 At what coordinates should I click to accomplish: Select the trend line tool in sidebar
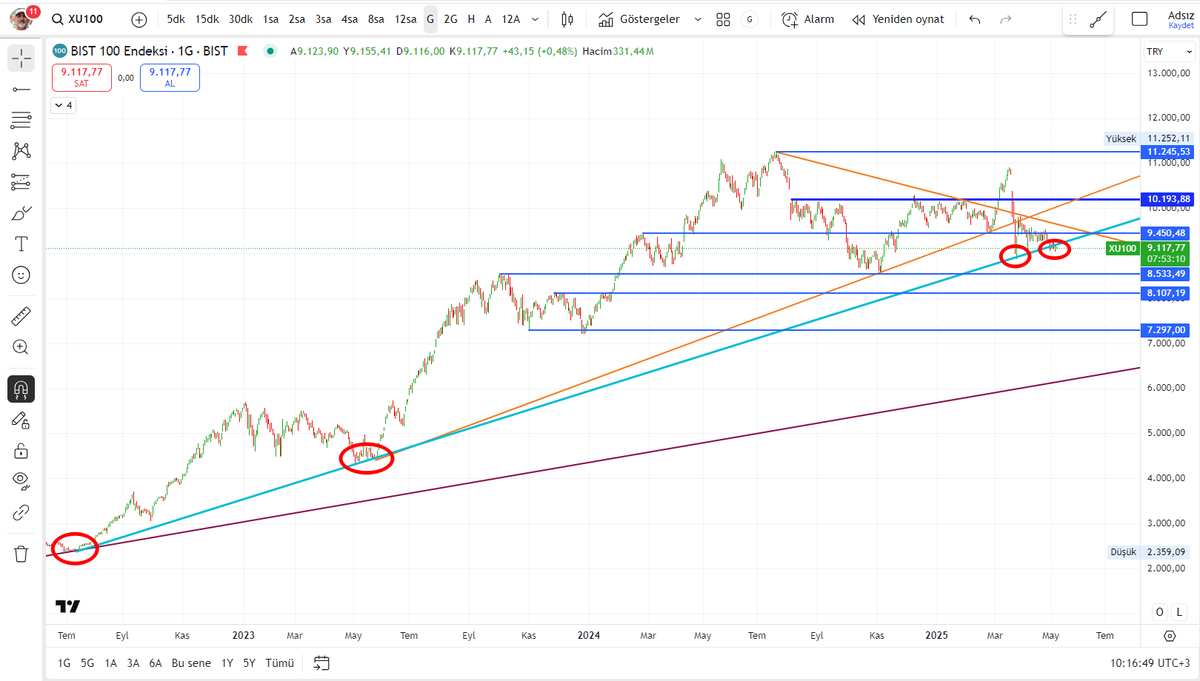[21, 90]
